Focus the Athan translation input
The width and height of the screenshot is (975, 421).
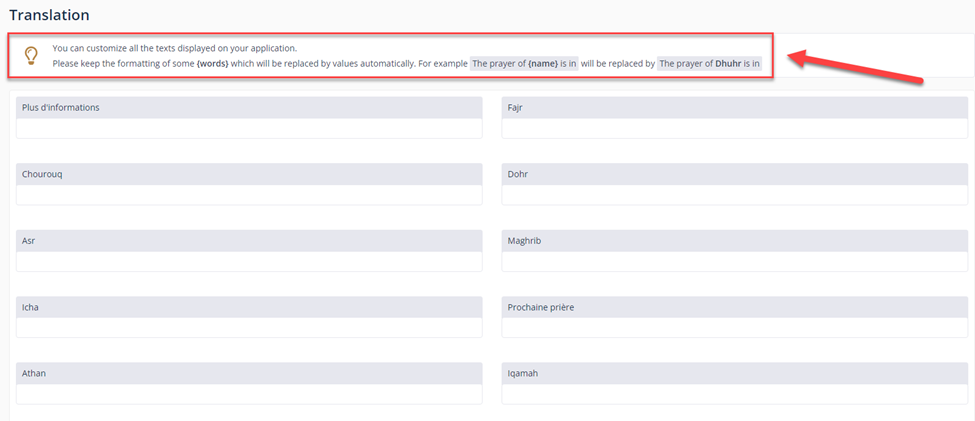(x=249, y=395)
